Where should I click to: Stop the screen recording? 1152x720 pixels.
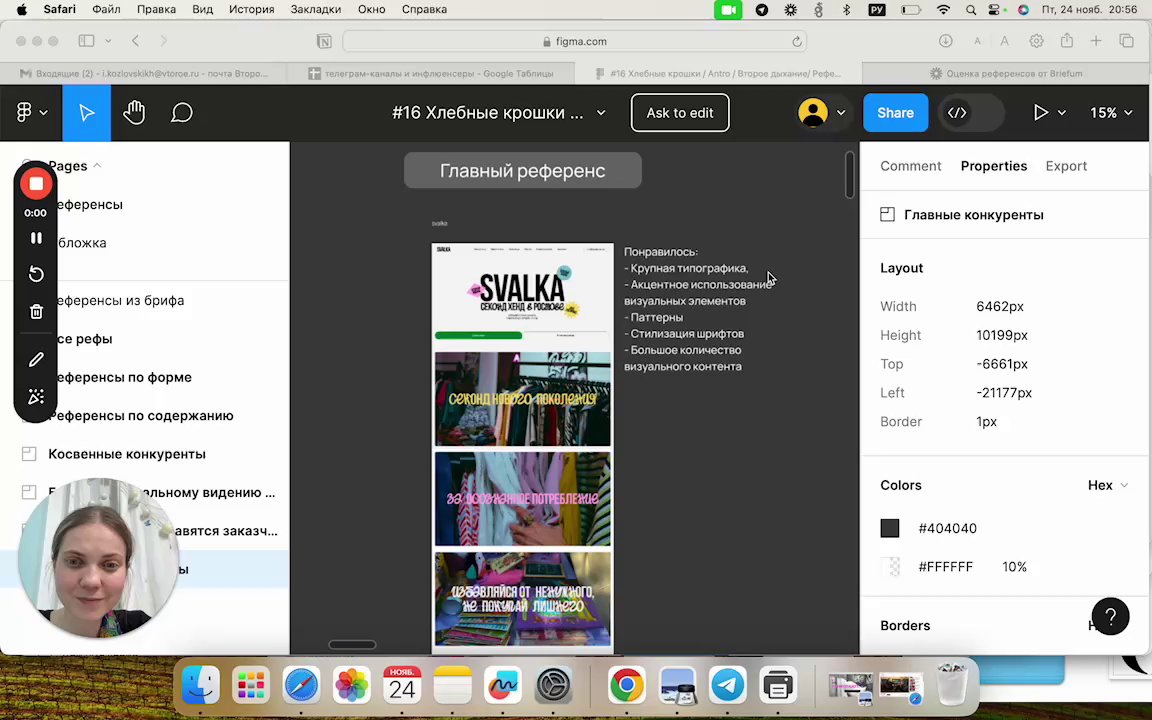(x=35, y=184)
